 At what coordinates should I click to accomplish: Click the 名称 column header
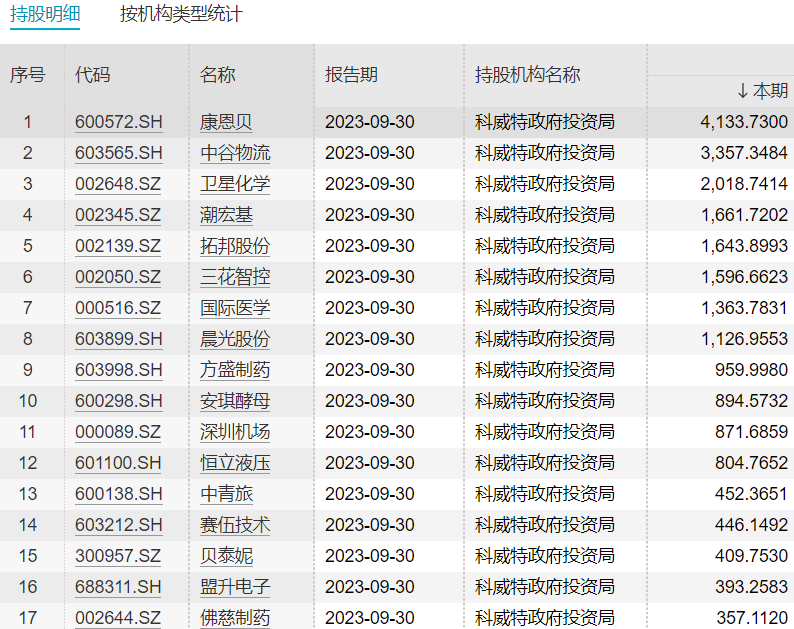click(218, 75)
